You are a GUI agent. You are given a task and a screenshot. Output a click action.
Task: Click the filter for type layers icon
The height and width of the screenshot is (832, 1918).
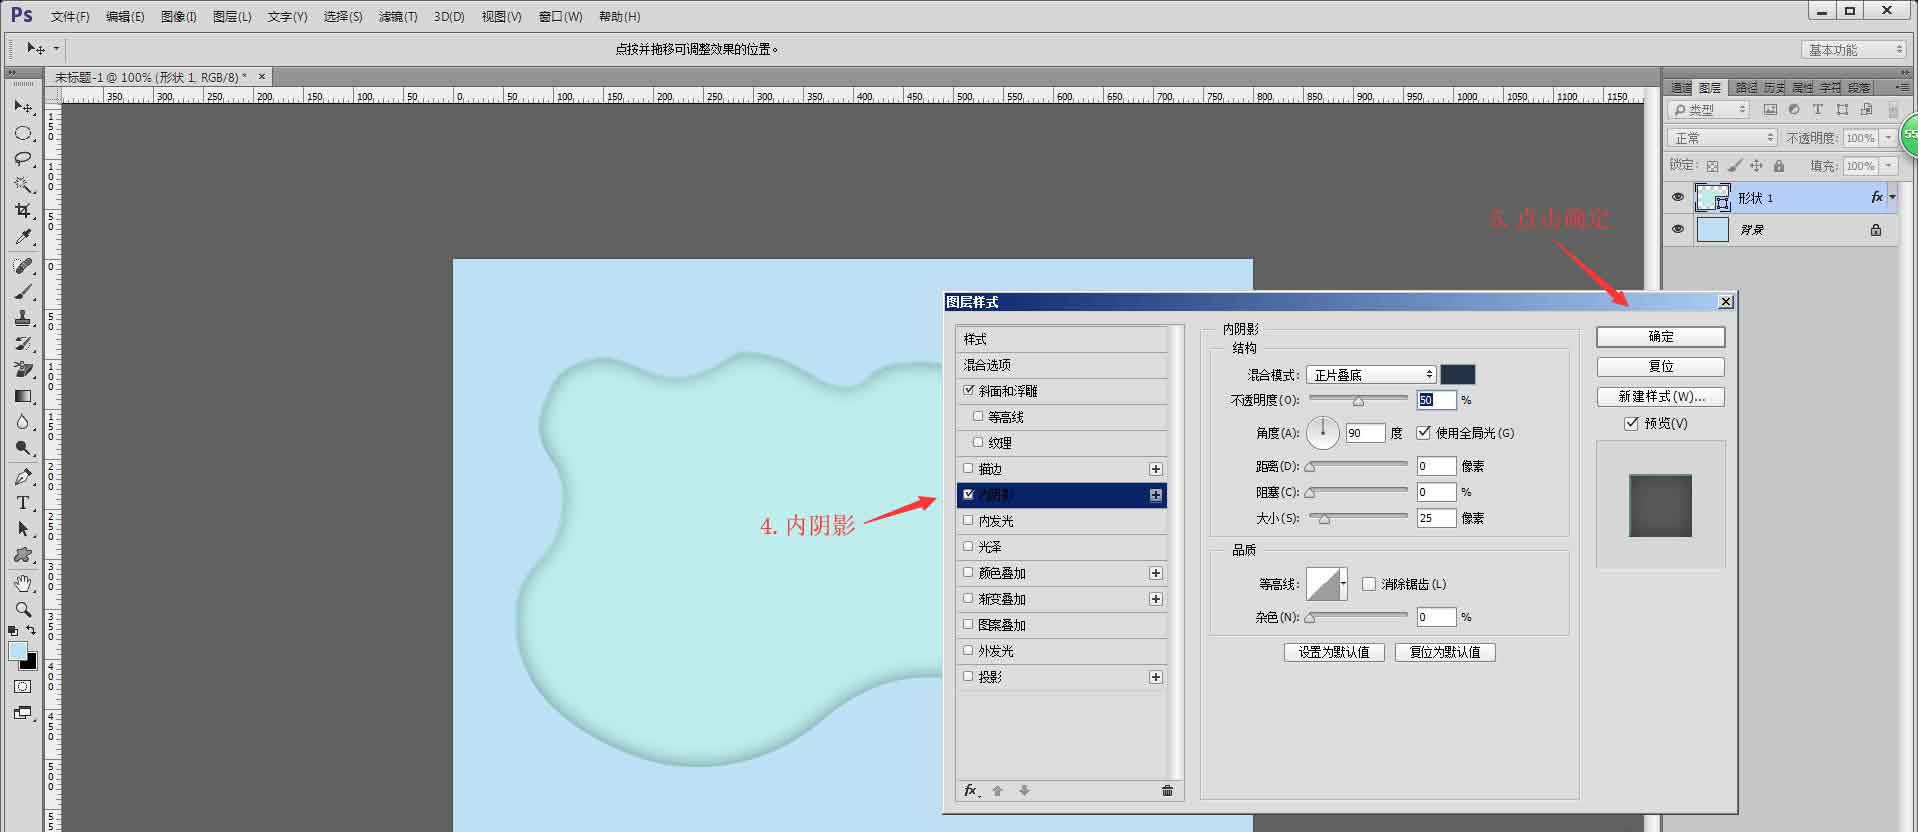[x=1818, y=110]
